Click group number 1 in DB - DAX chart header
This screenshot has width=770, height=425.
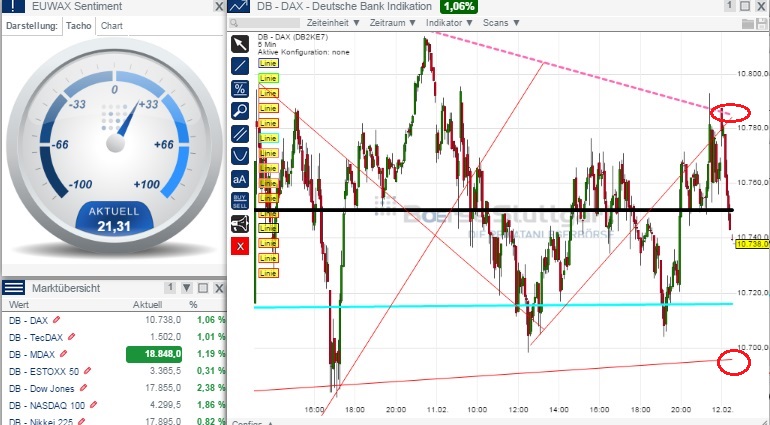(x=729, y=6)
